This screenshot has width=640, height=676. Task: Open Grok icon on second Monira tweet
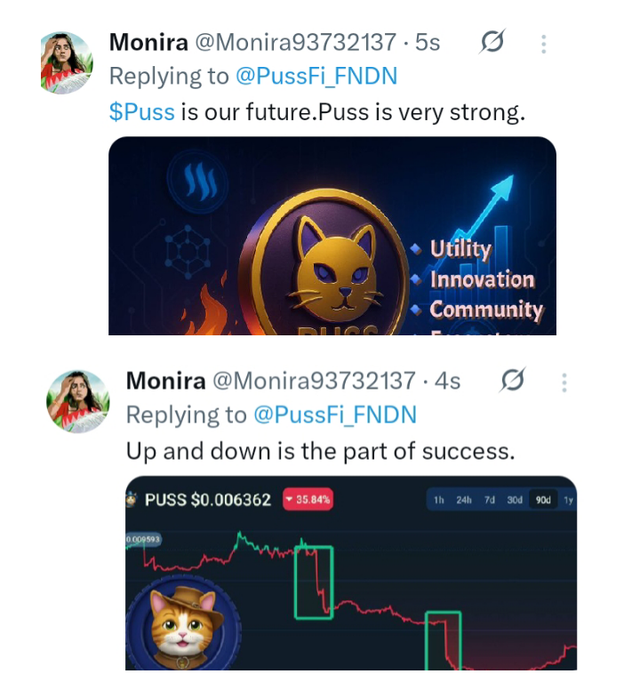pyautogui.click(x=512, y=380)
